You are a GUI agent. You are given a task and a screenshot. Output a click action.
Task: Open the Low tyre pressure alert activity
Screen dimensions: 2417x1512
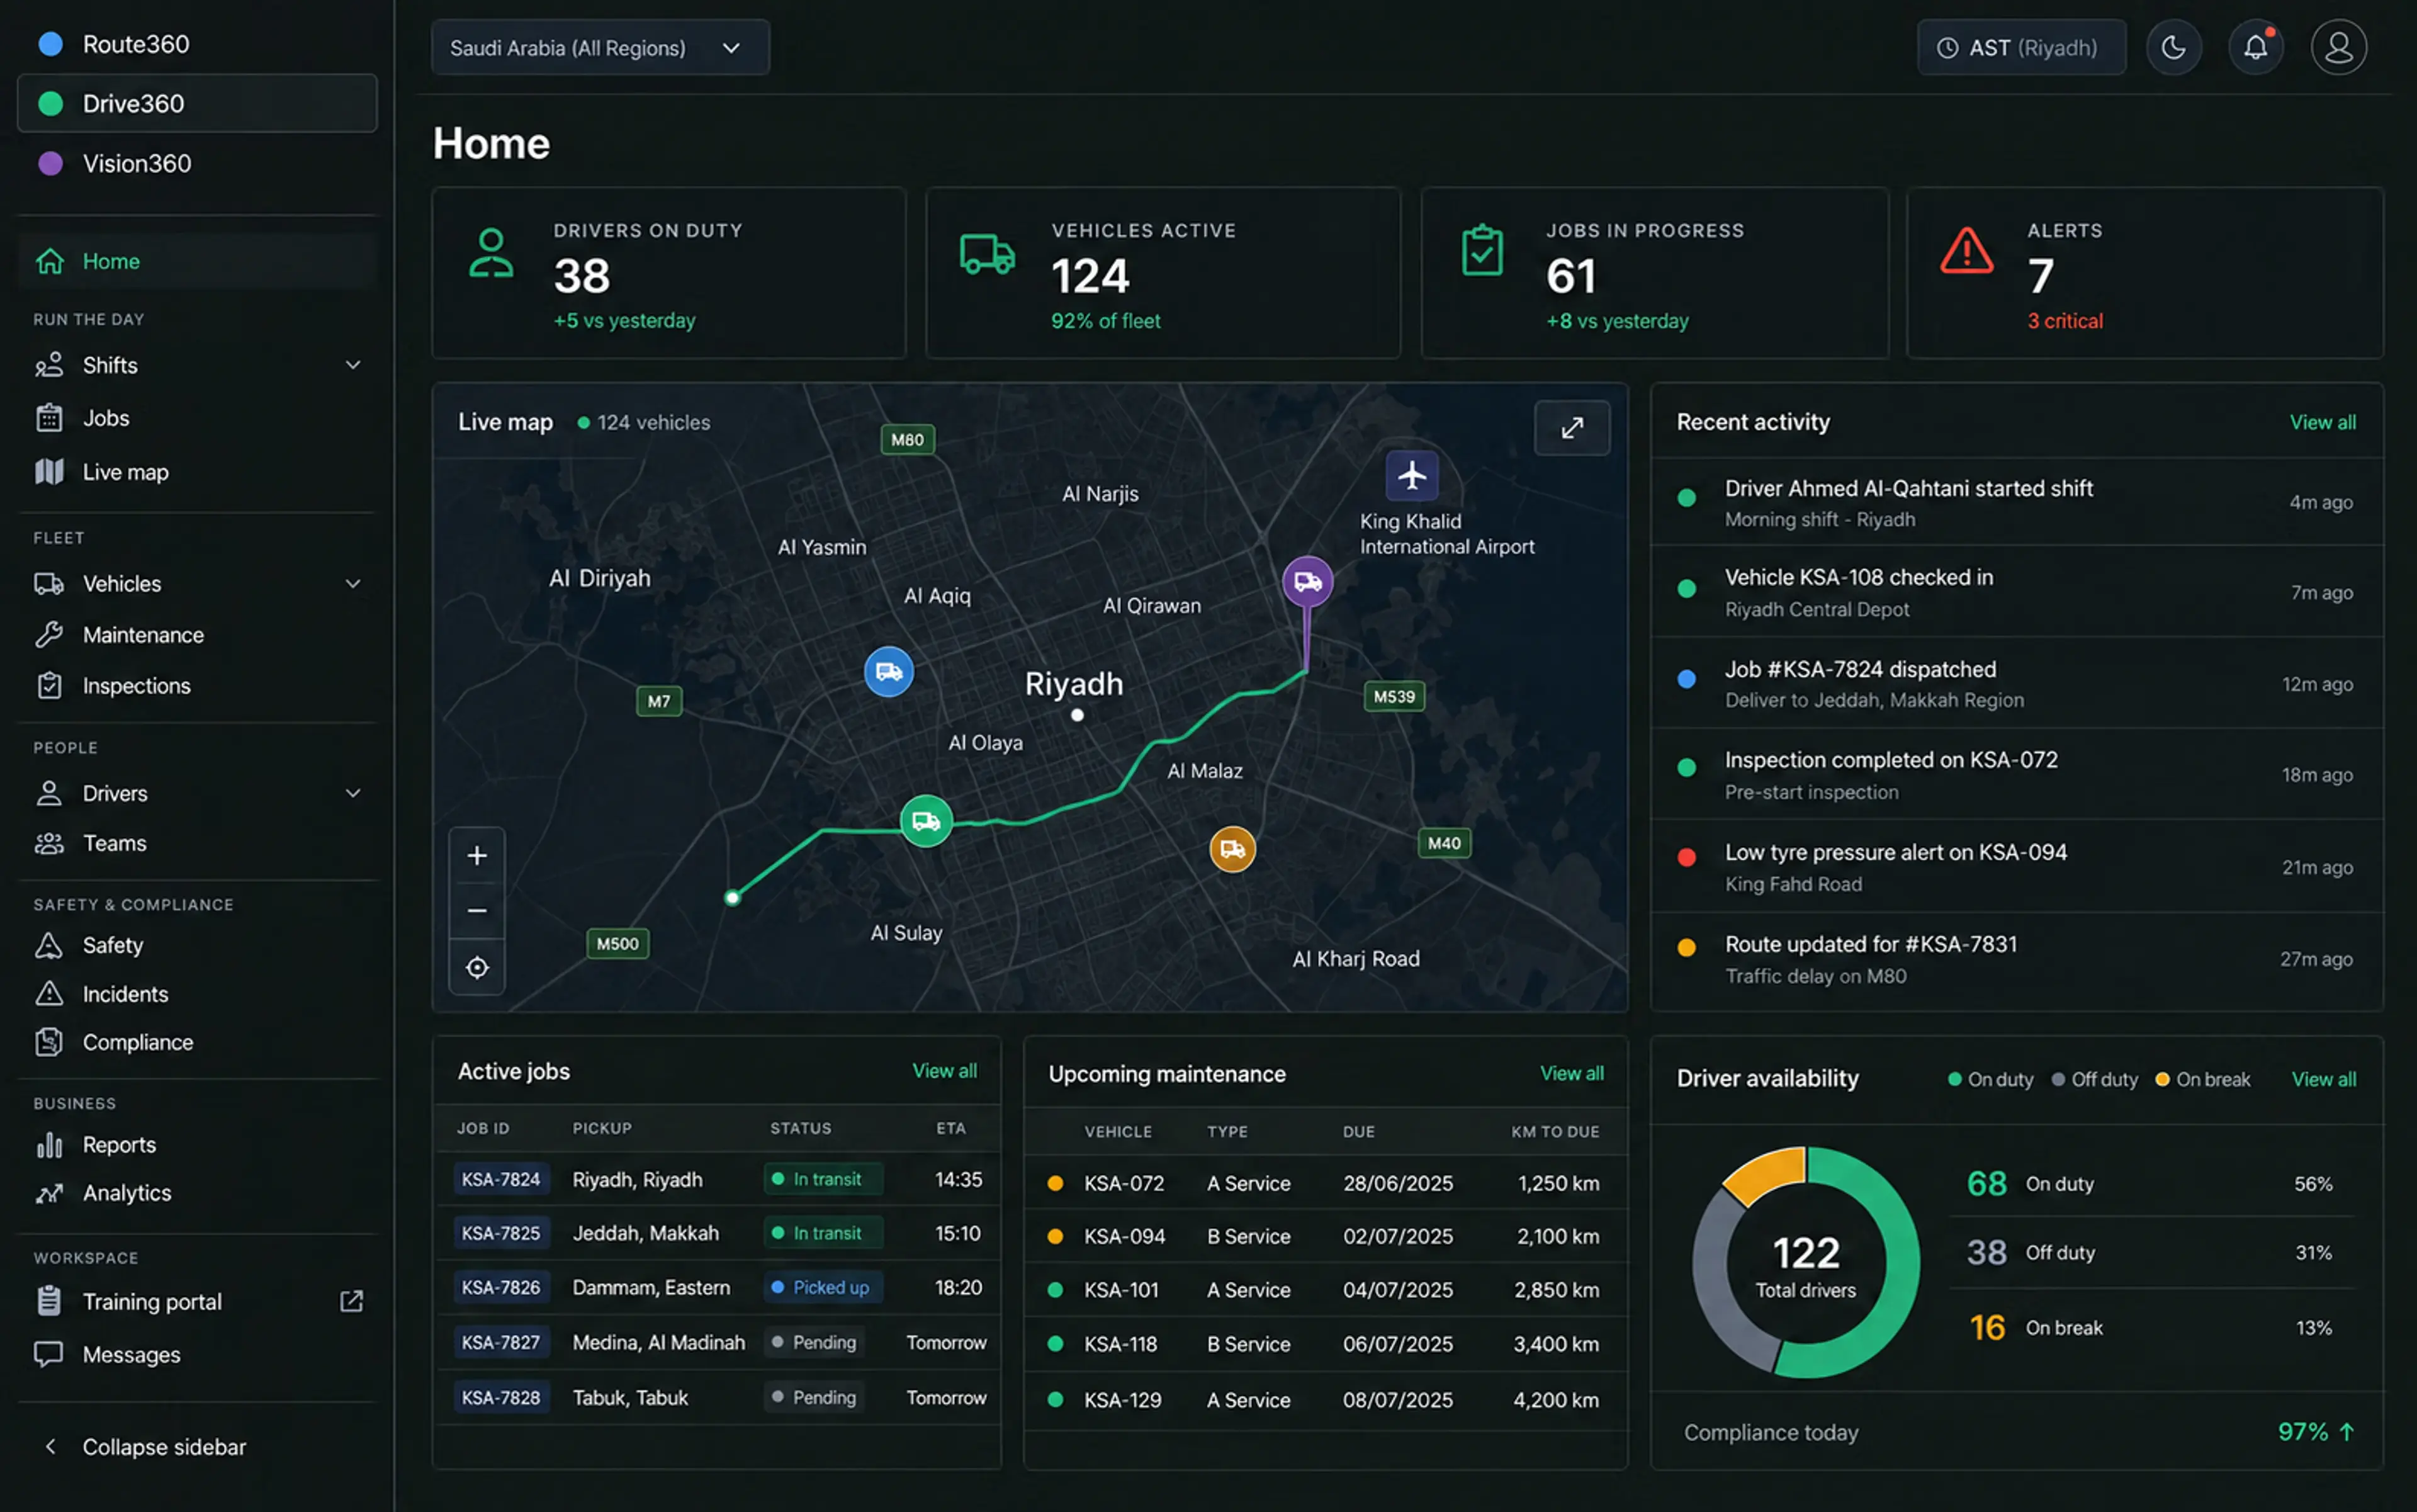(2016, 867)
